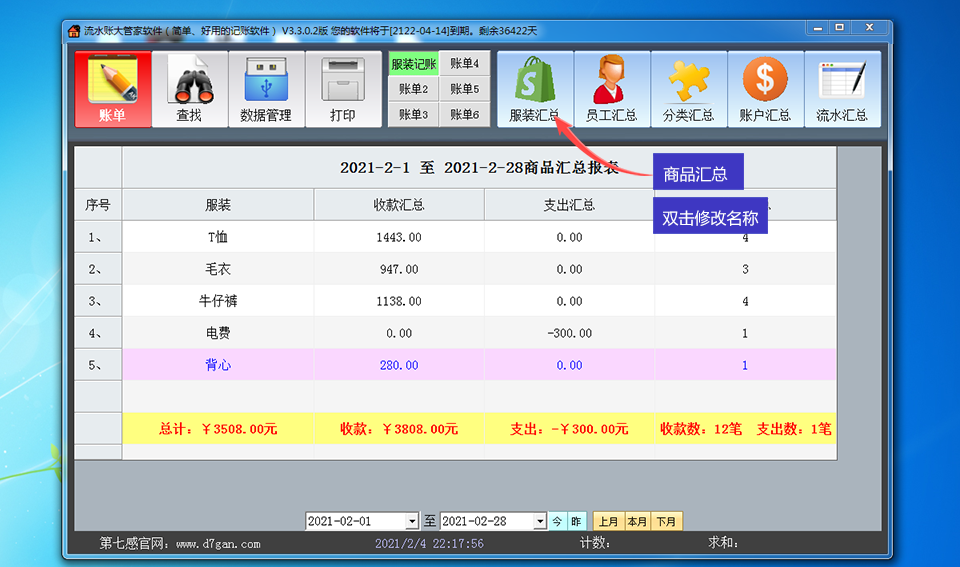
Task: Select the 牛仔裤 row name cell
Action: [x=218, y=301]
